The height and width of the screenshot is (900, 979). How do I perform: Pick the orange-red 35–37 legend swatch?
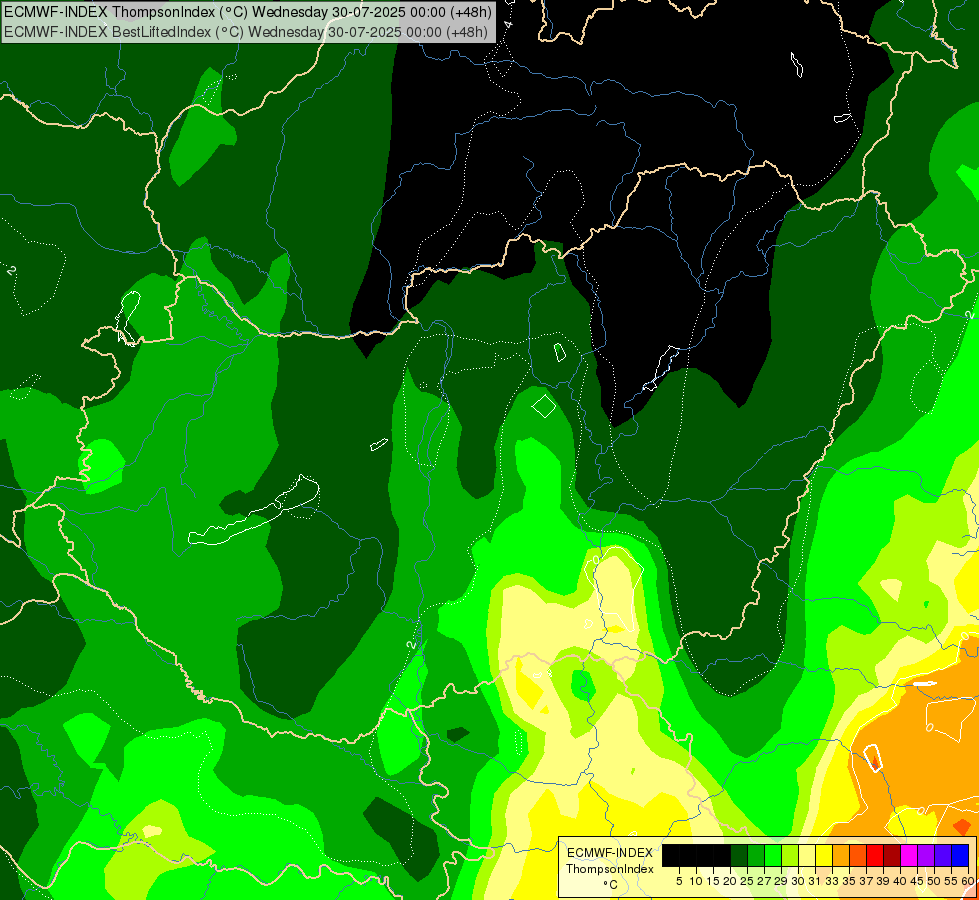click(858, 856)
